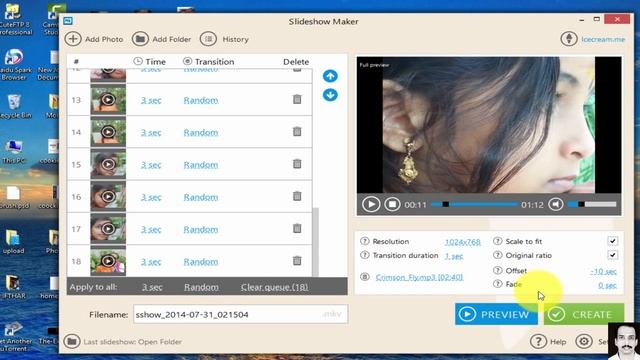This screenshot has height=360, width=640.
Task: Adjust the preview volume slider
Action: click(592, 204)
